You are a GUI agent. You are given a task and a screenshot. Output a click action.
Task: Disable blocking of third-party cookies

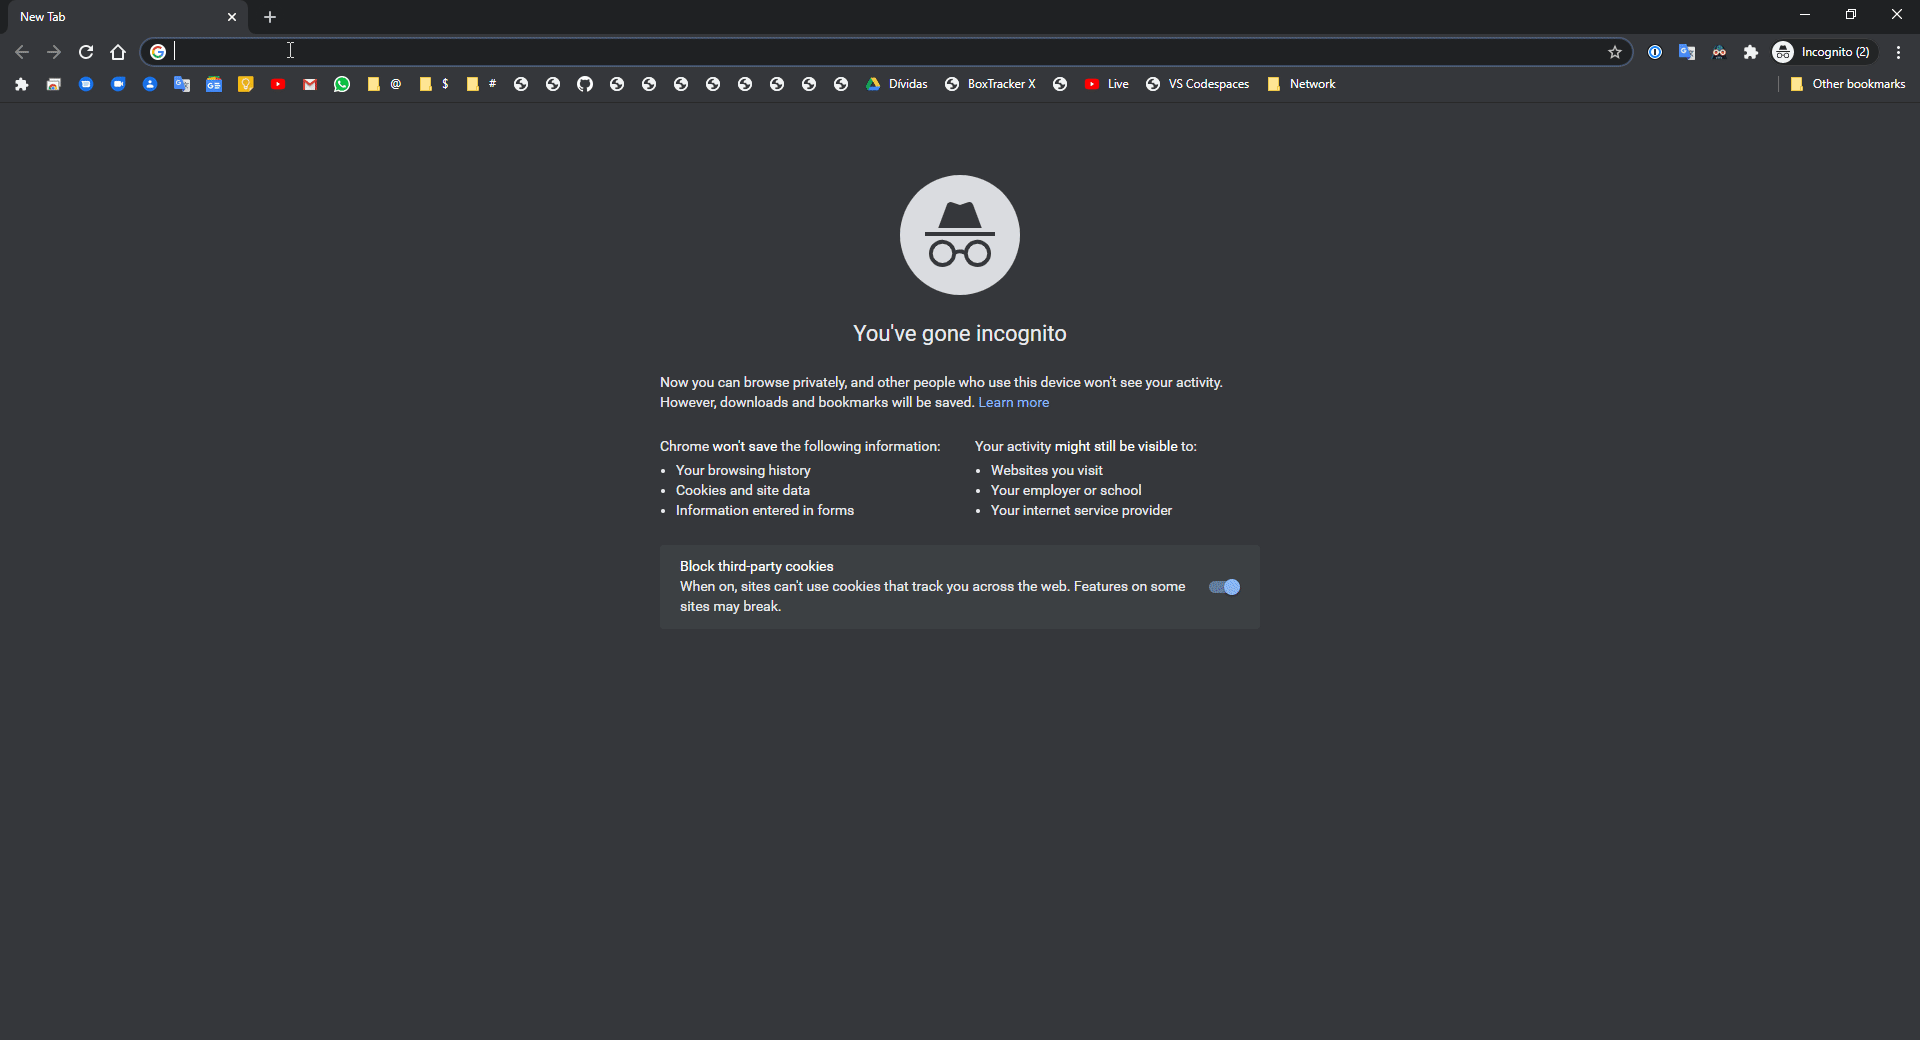point(1224,587)
